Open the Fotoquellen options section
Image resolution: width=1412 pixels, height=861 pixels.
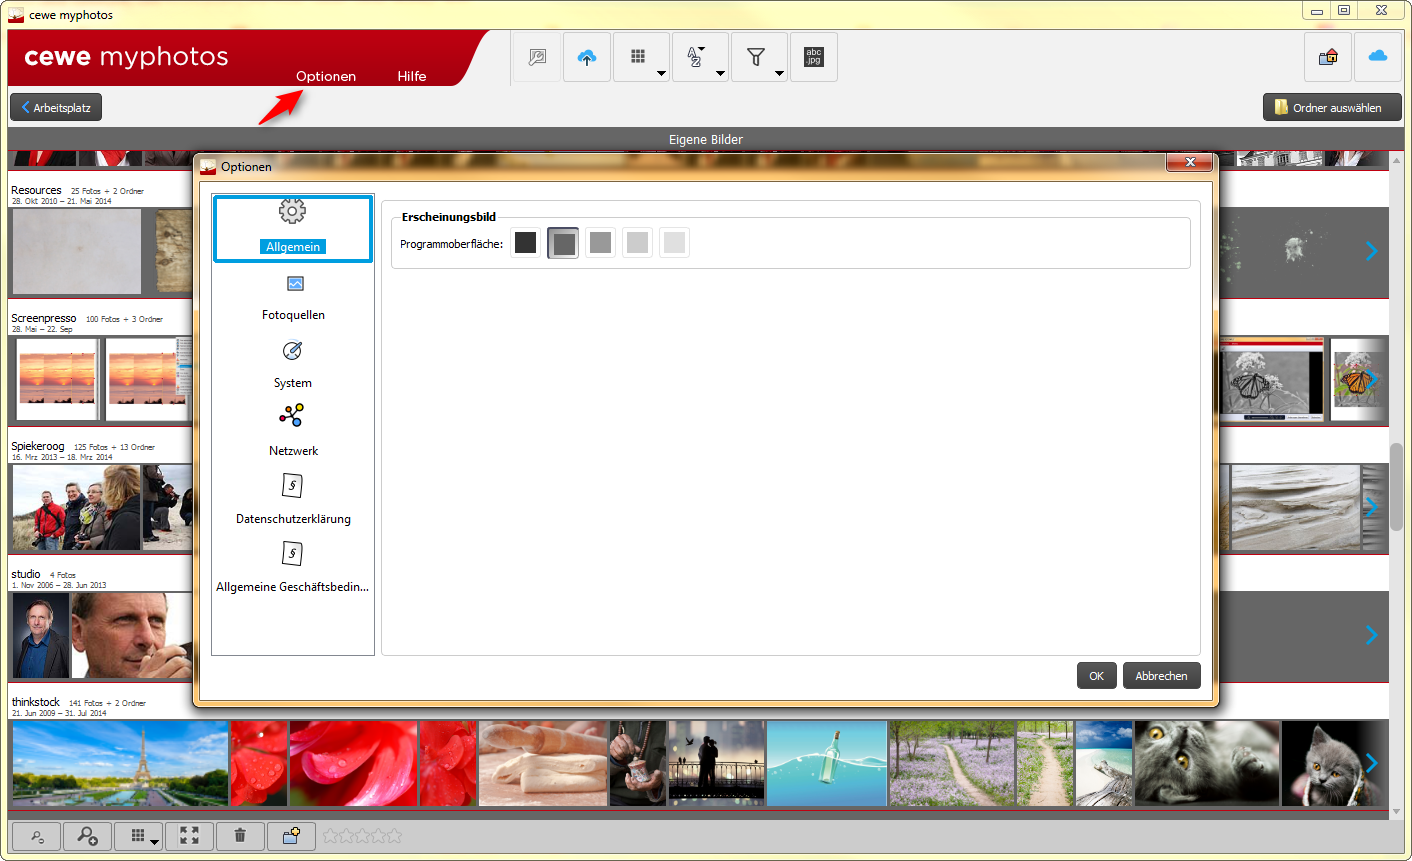[x=293, y=298]
